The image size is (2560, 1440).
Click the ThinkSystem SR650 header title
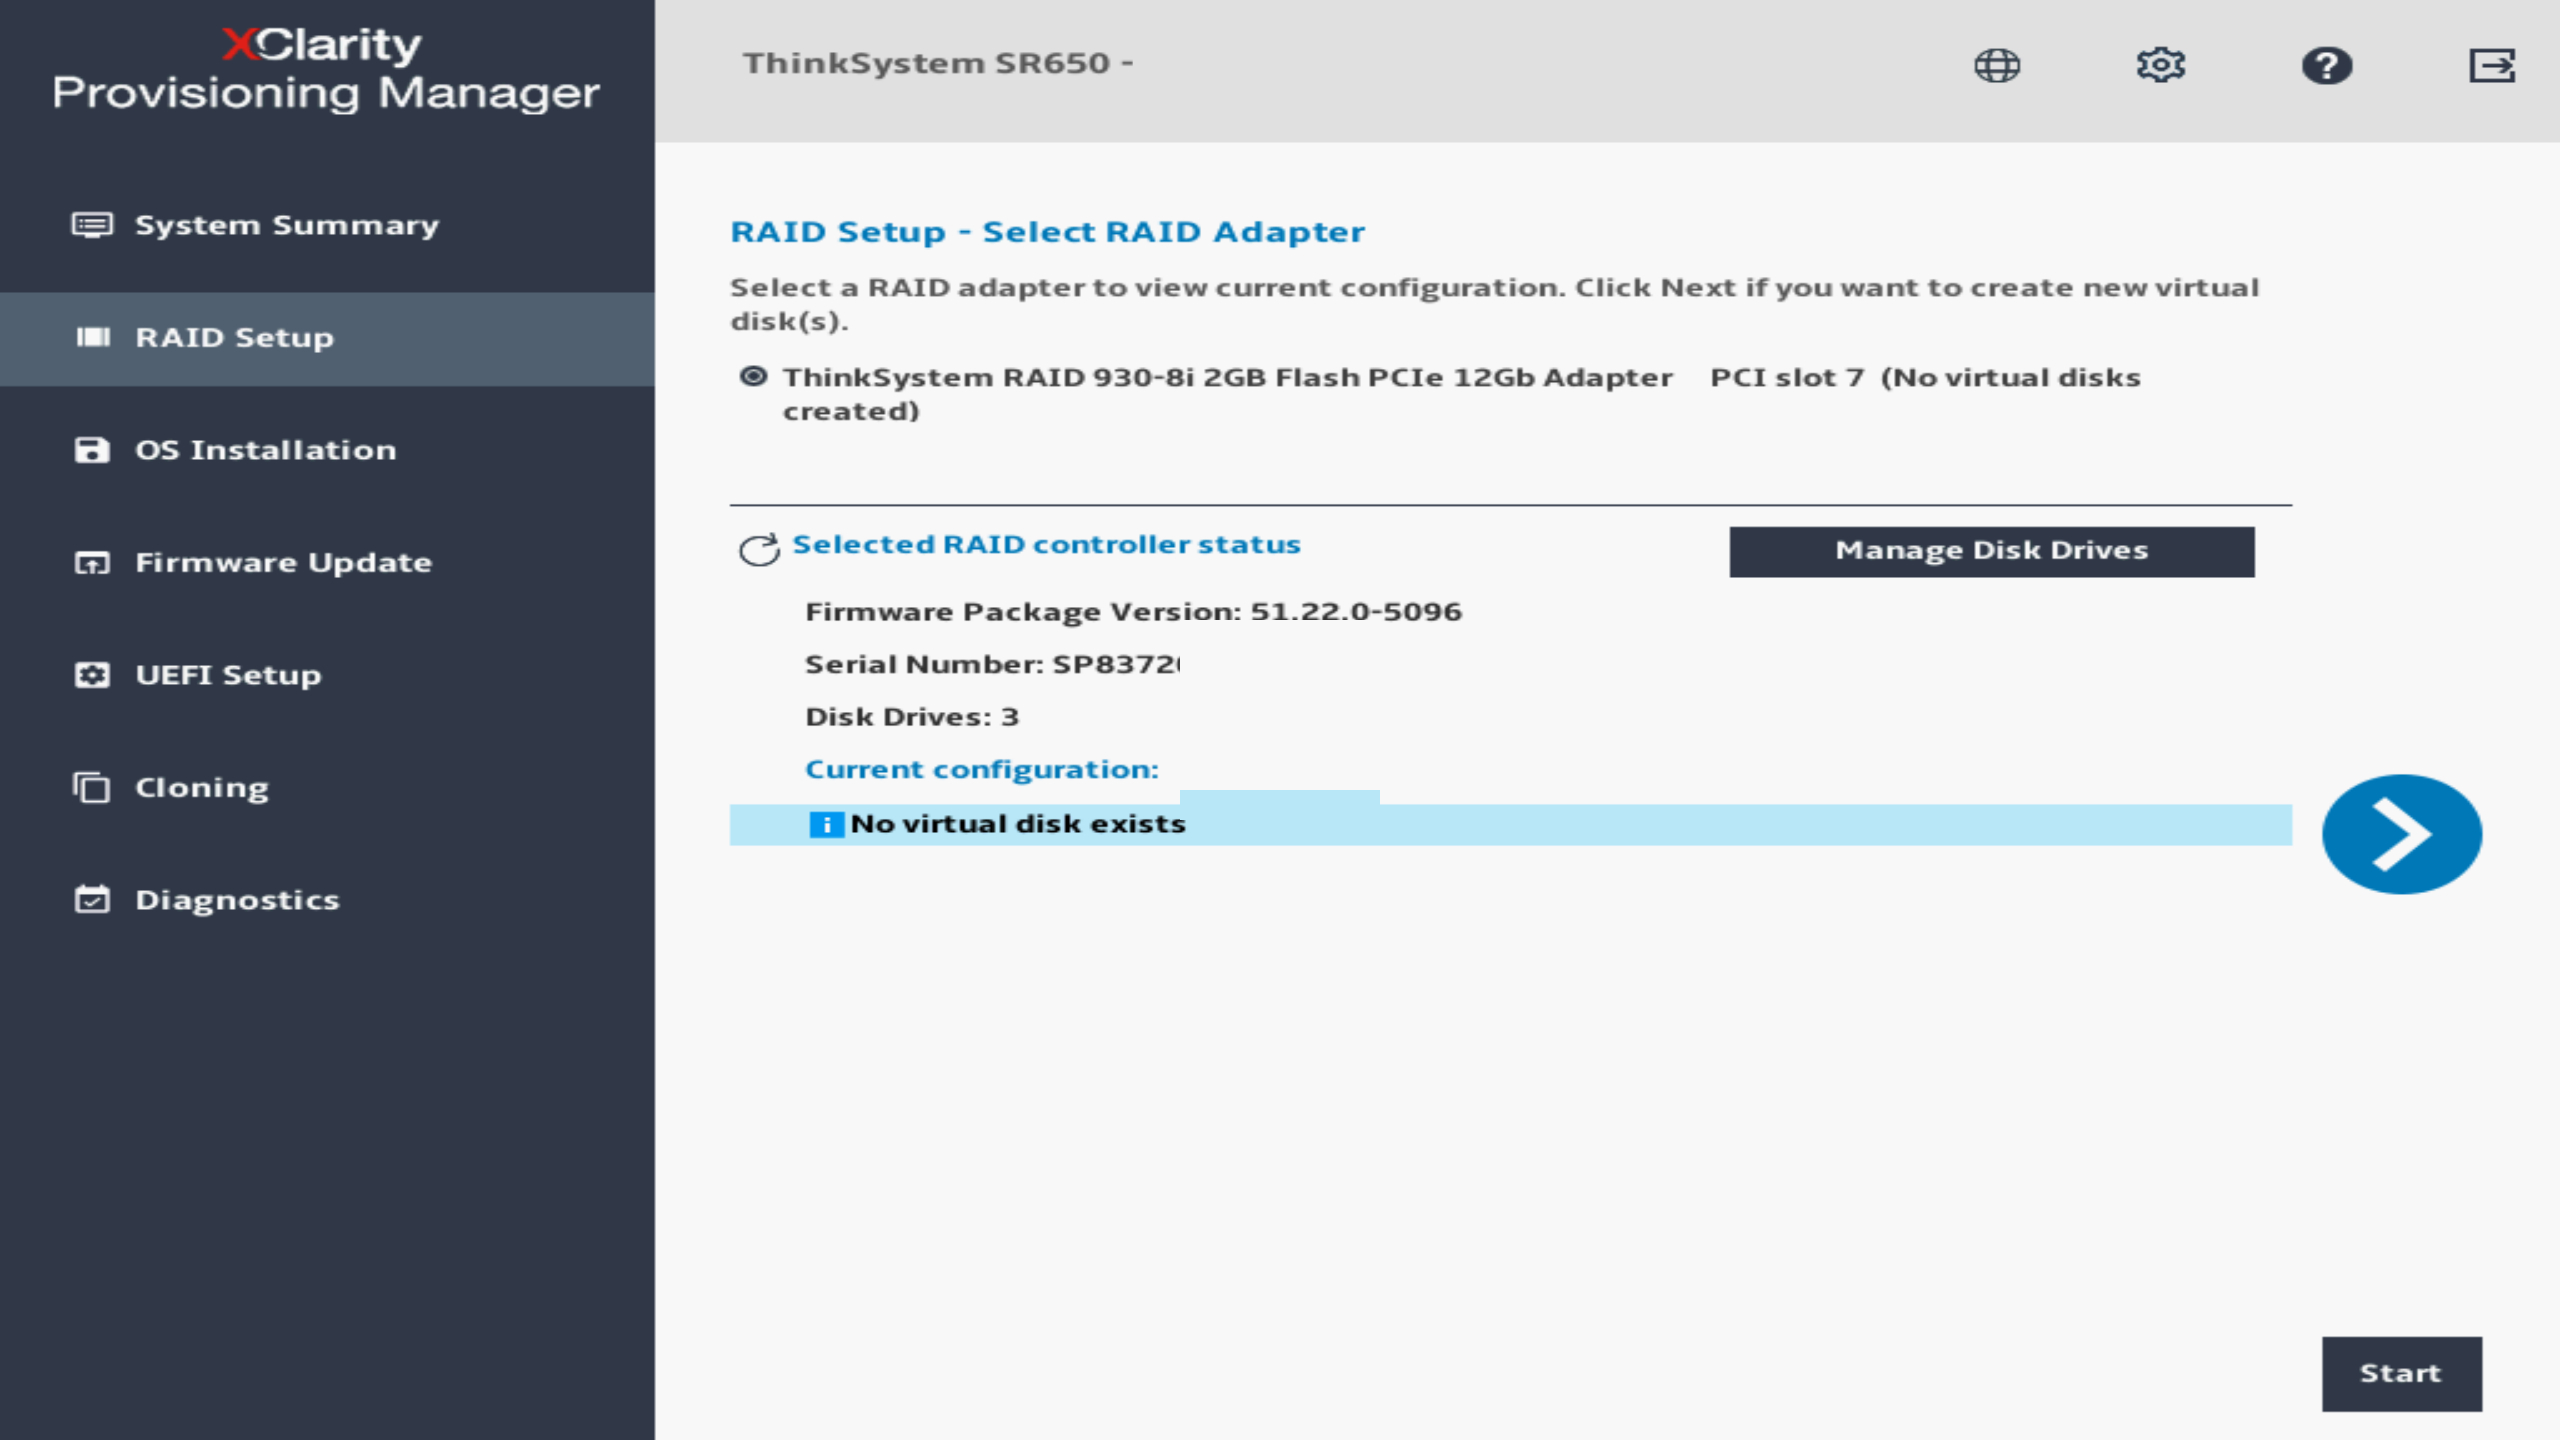[937, 63]
